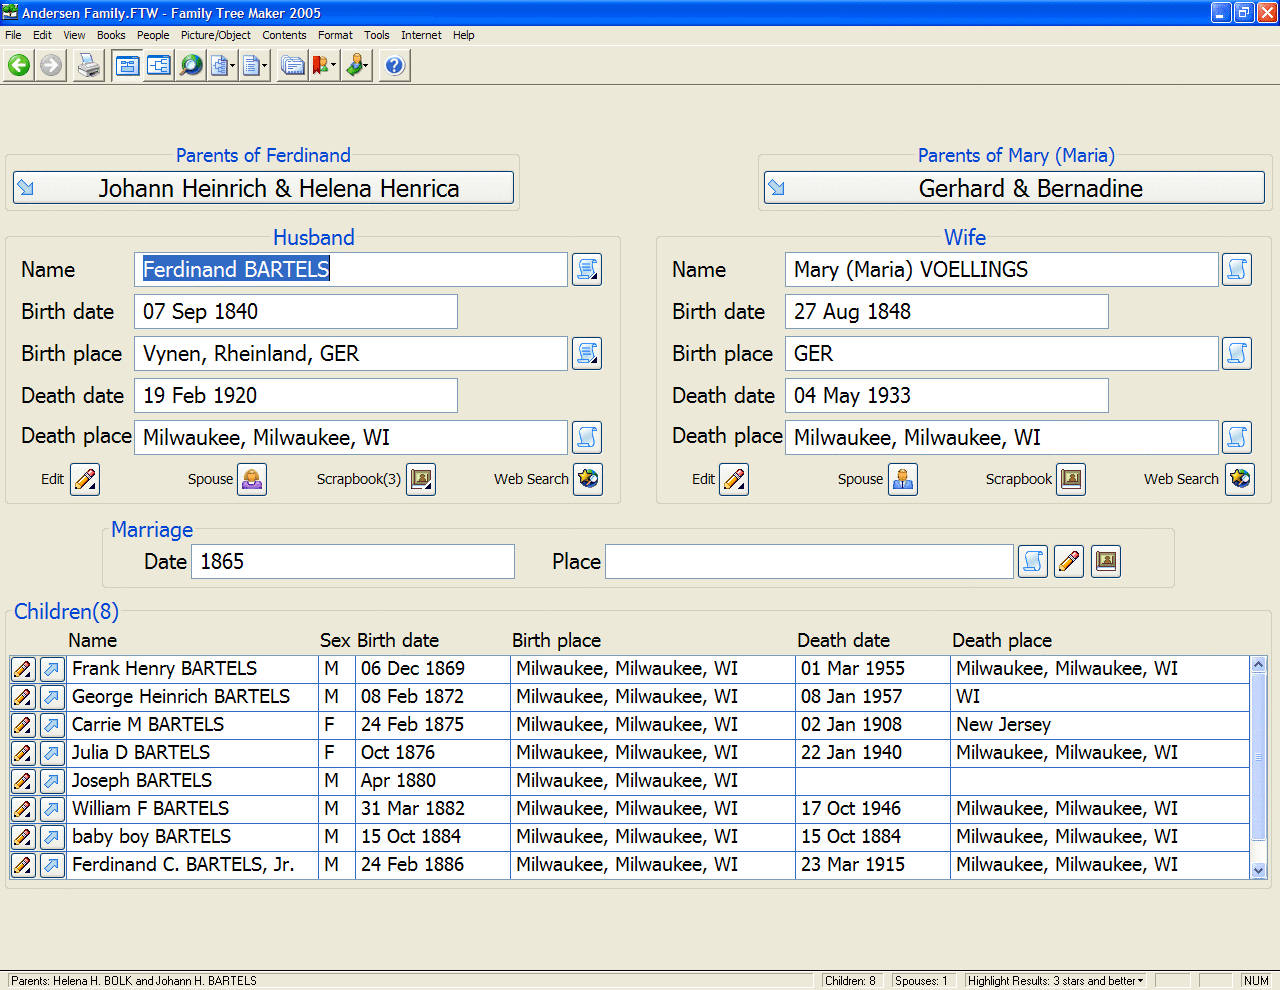Screen dimensions: 1280x990
Task: Go to family of George Heinrich BARTELS arrow
Action: click(52, 697)
